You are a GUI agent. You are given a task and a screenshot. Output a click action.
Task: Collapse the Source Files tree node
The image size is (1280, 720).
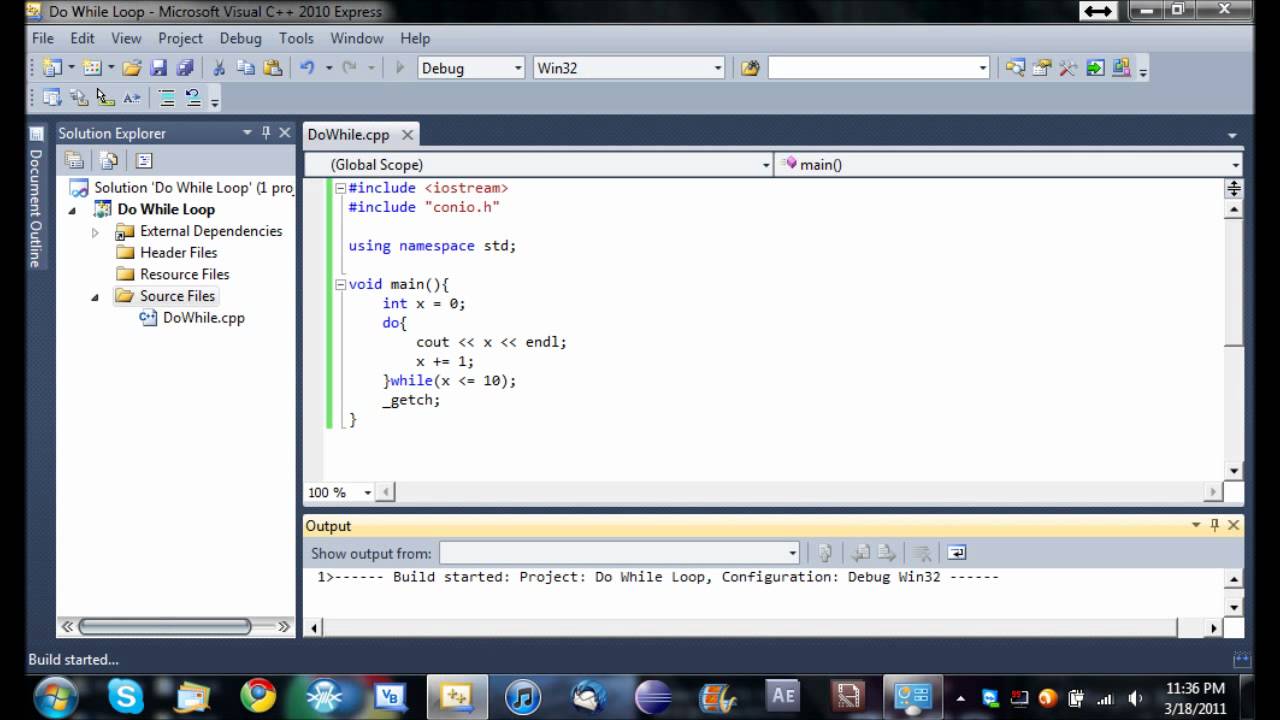pos(95,297)
